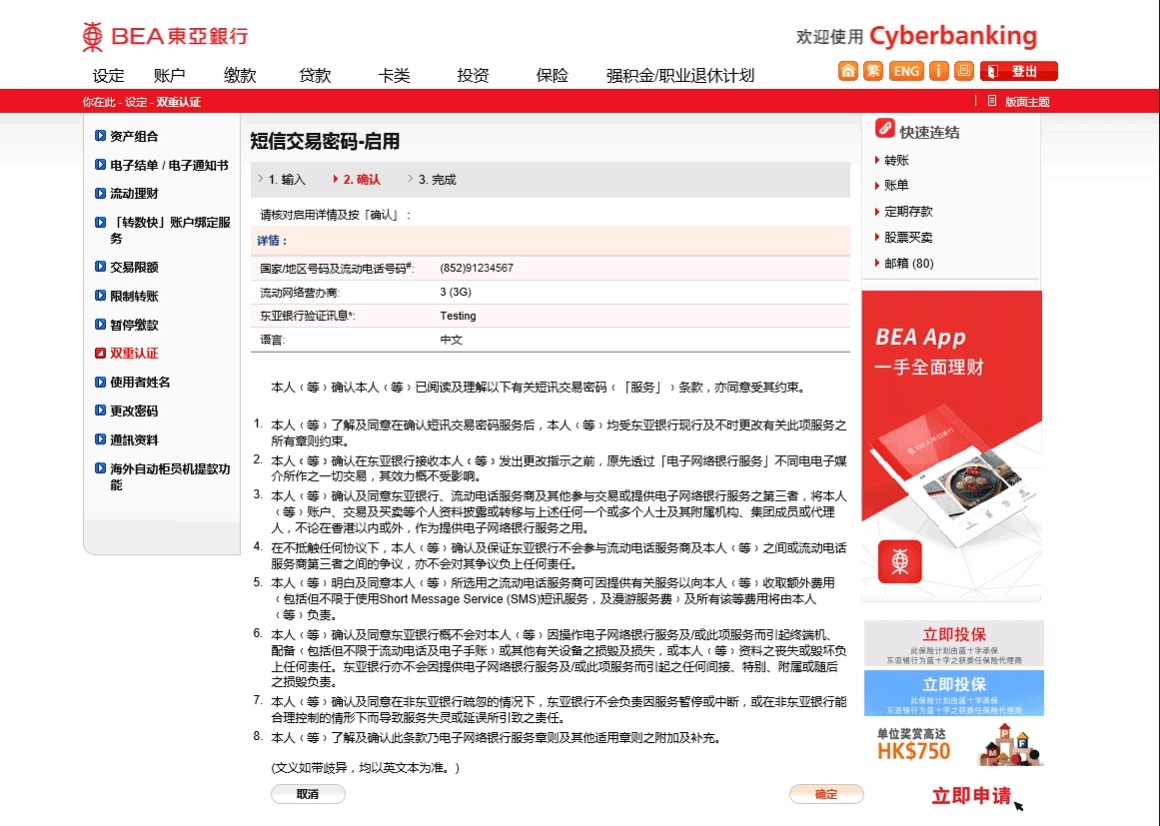The image size is (1160, 826).
Task: Open the 账户 menu
Action: click(169, 75)
